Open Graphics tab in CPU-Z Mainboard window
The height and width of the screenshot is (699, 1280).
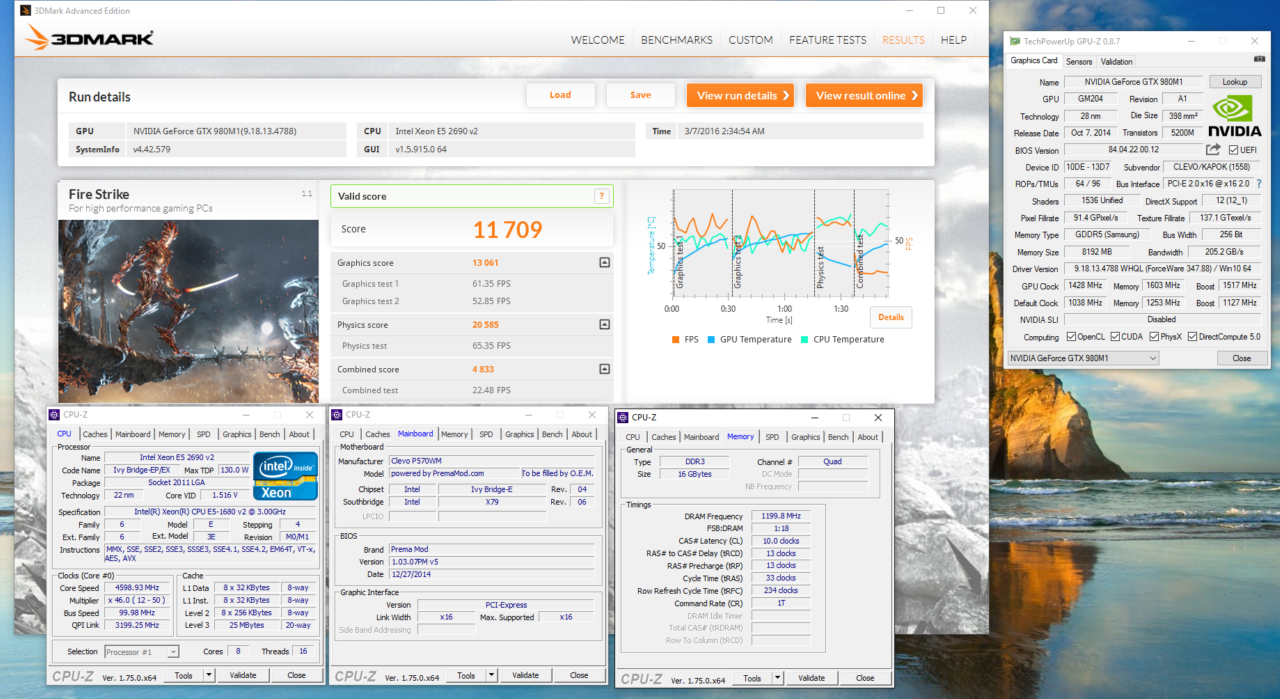pyautogui.click(x=519, y=434)
